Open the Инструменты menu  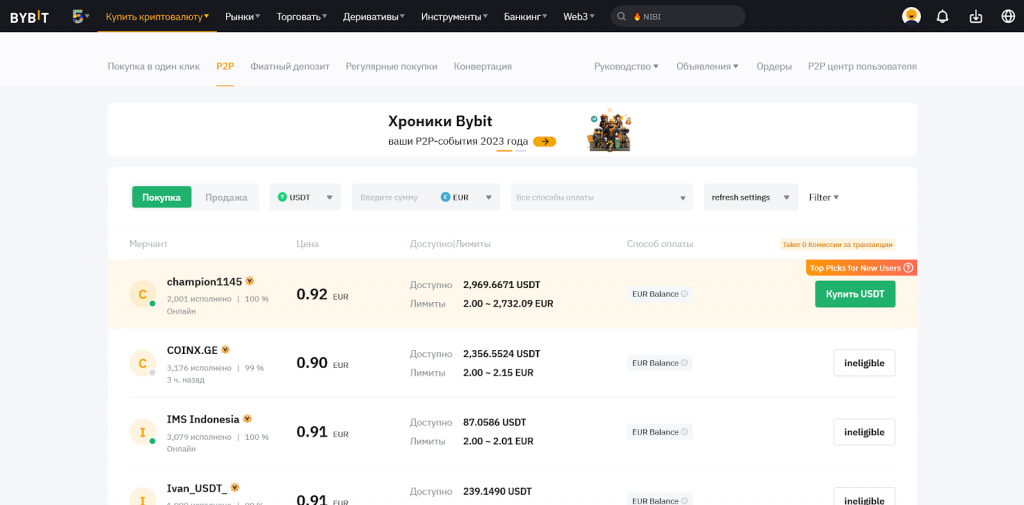pos(455,16)
